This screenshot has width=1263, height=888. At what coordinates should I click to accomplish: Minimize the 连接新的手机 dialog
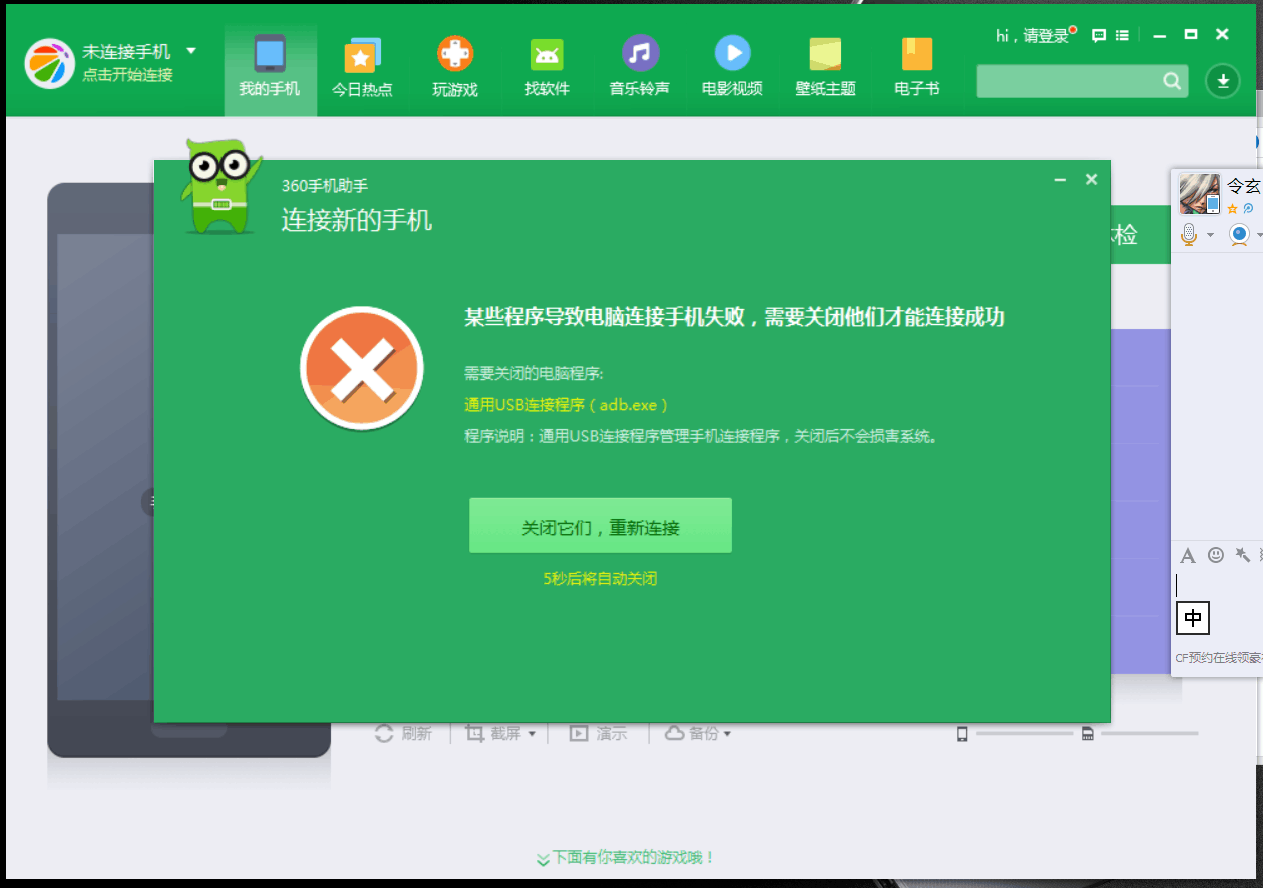[x=1060, y=180]
